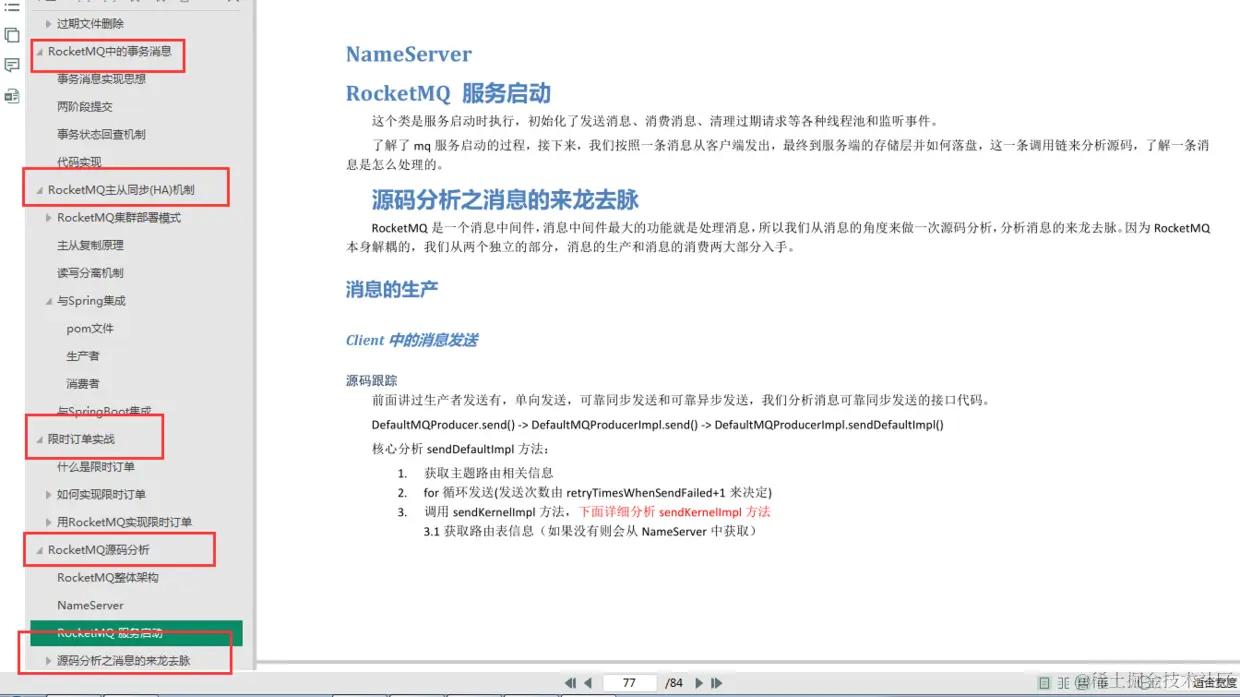Click the RocketMQ中的事务消息 outline title

coord(109,51)
